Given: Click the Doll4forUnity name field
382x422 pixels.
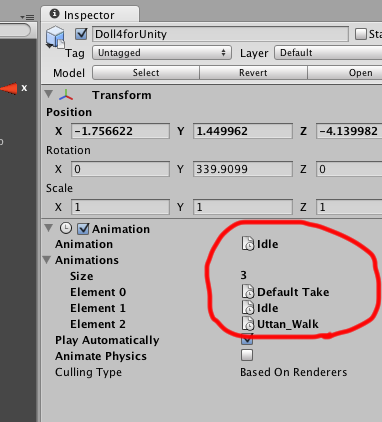Looking at the screenshot, I should [220, 34].
